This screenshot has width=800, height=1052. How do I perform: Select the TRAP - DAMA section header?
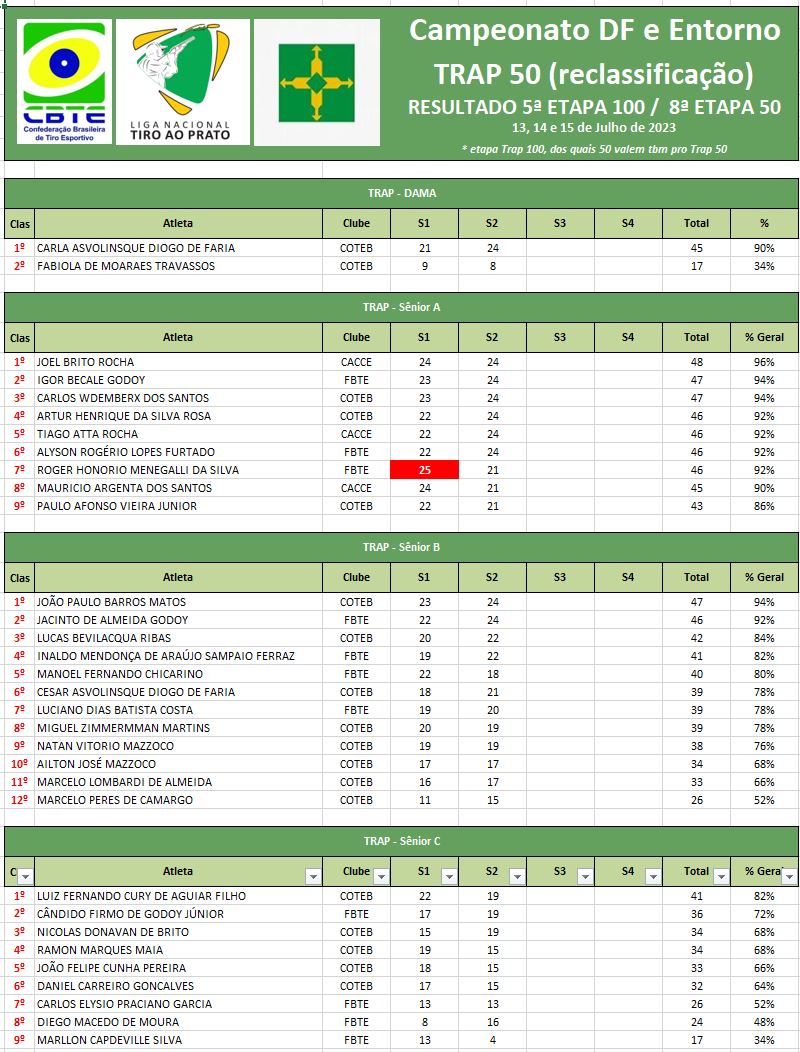[x=401, y=193]
